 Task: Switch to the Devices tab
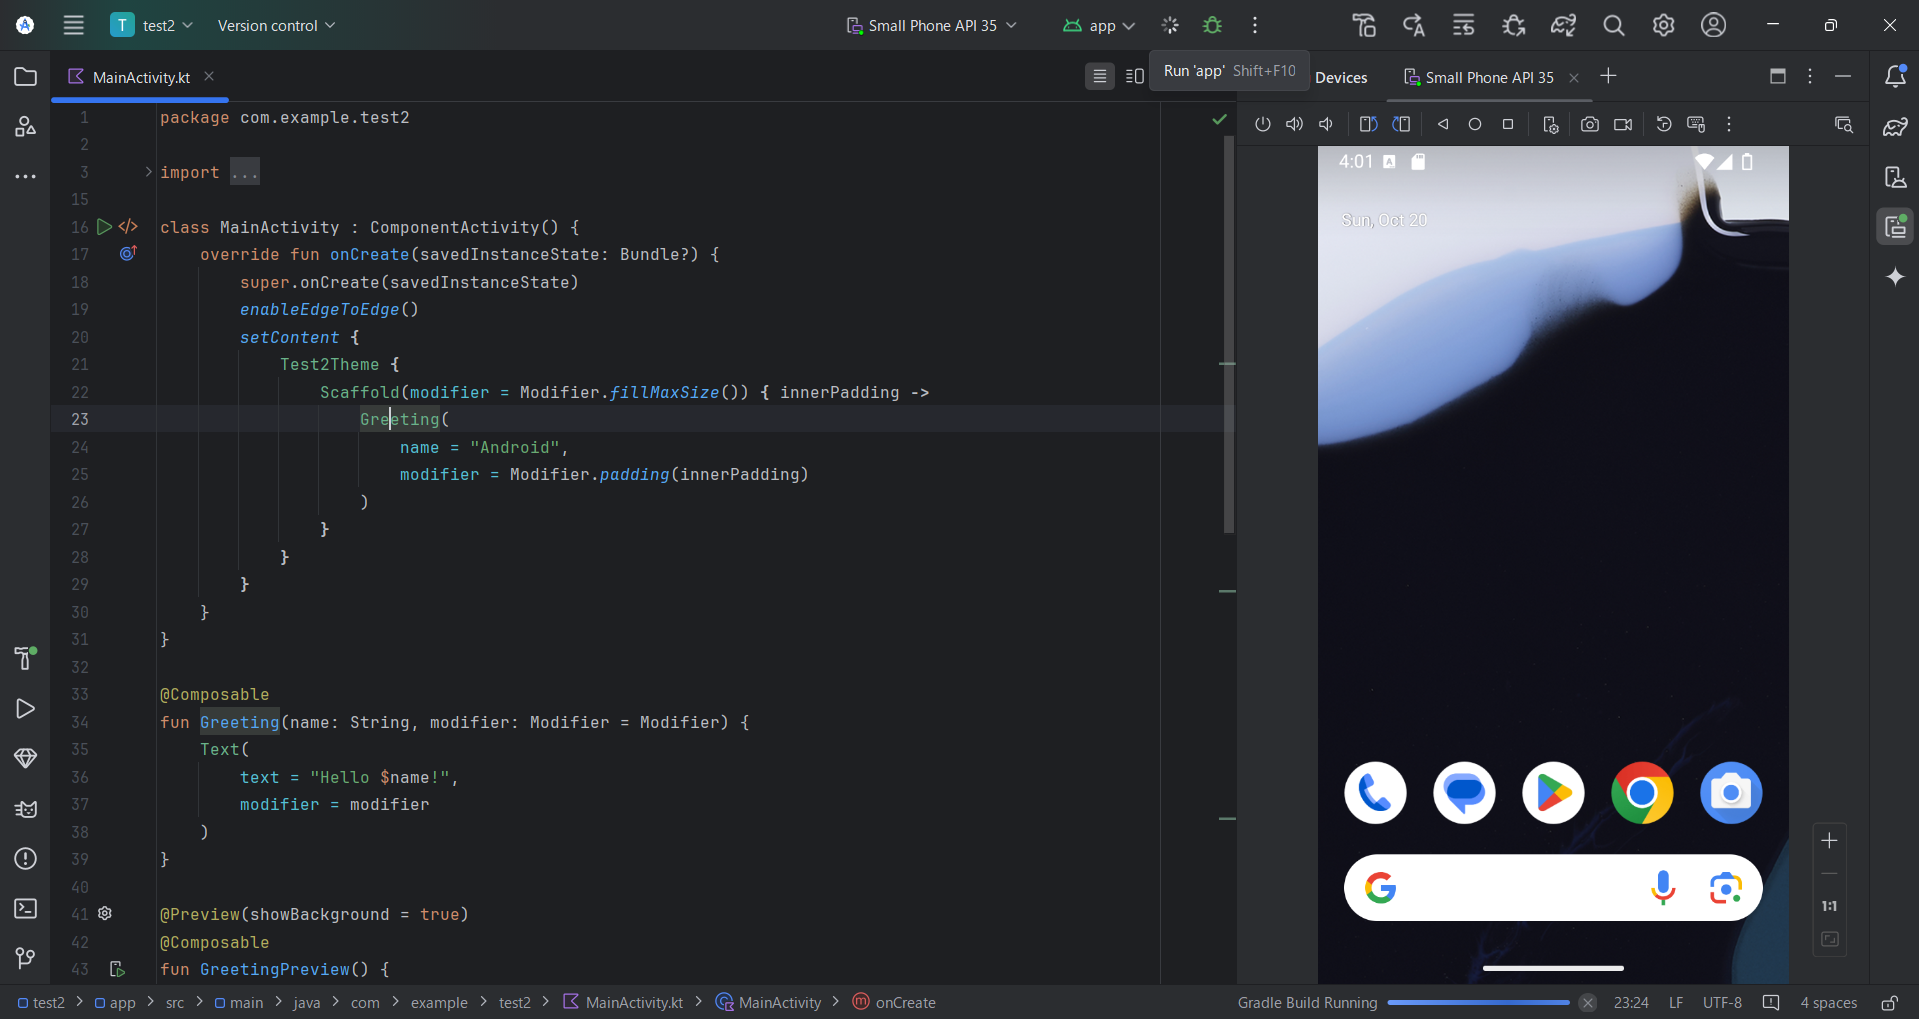1341,76
